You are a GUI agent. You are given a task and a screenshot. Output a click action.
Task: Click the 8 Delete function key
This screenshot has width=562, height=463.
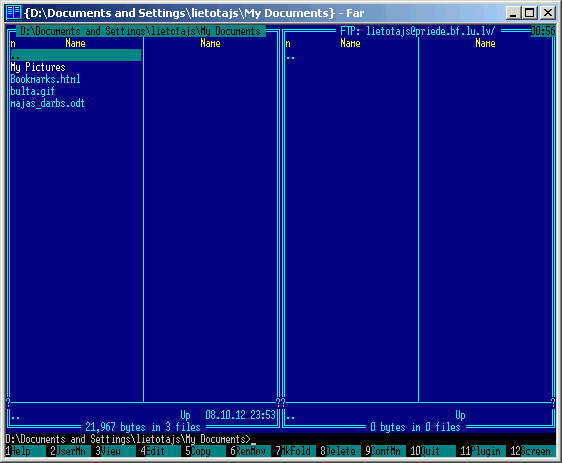pyautogui.click(x=341, y=451)
